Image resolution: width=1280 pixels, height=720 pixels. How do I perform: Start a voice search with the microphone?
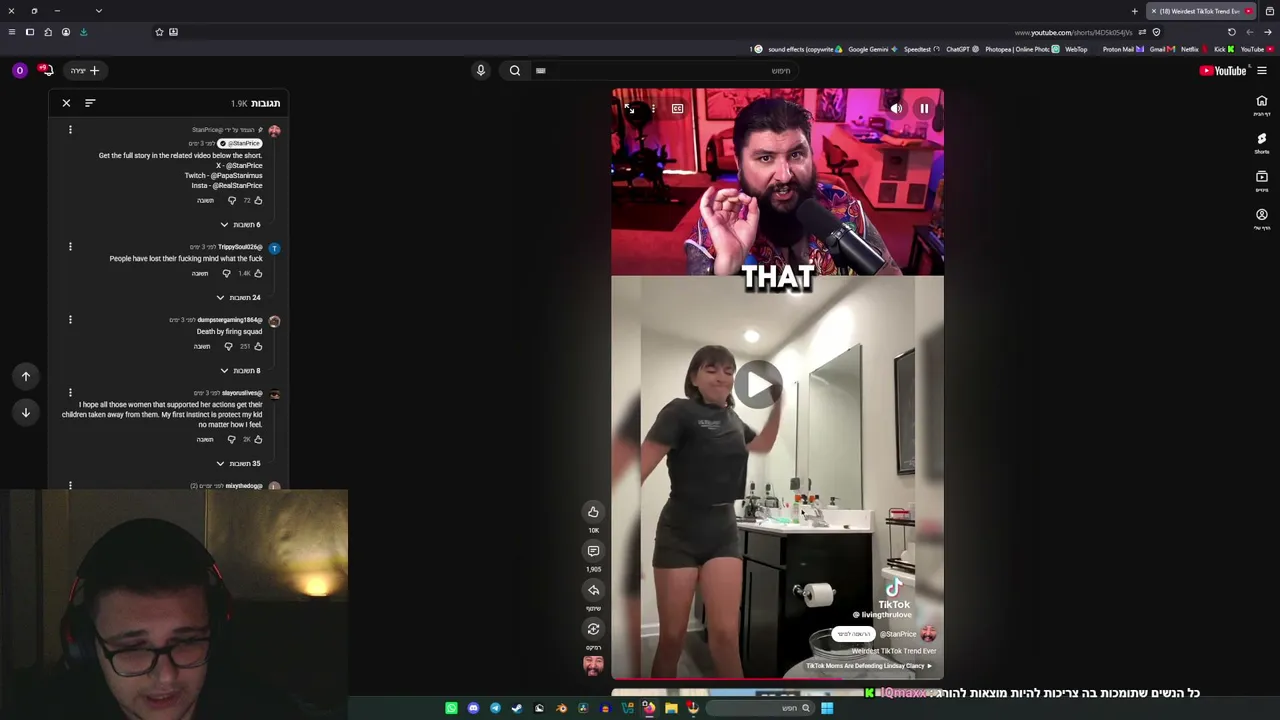click(480, 70)
